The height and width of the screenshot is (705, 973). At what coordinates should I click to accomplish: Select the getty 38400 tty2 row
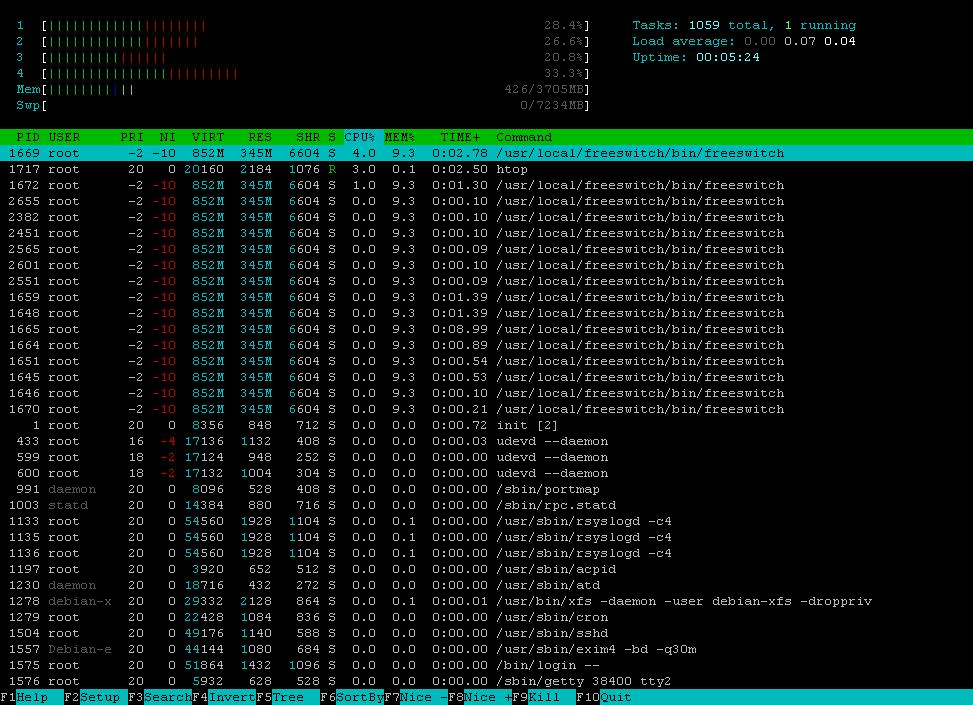point(486,681)
